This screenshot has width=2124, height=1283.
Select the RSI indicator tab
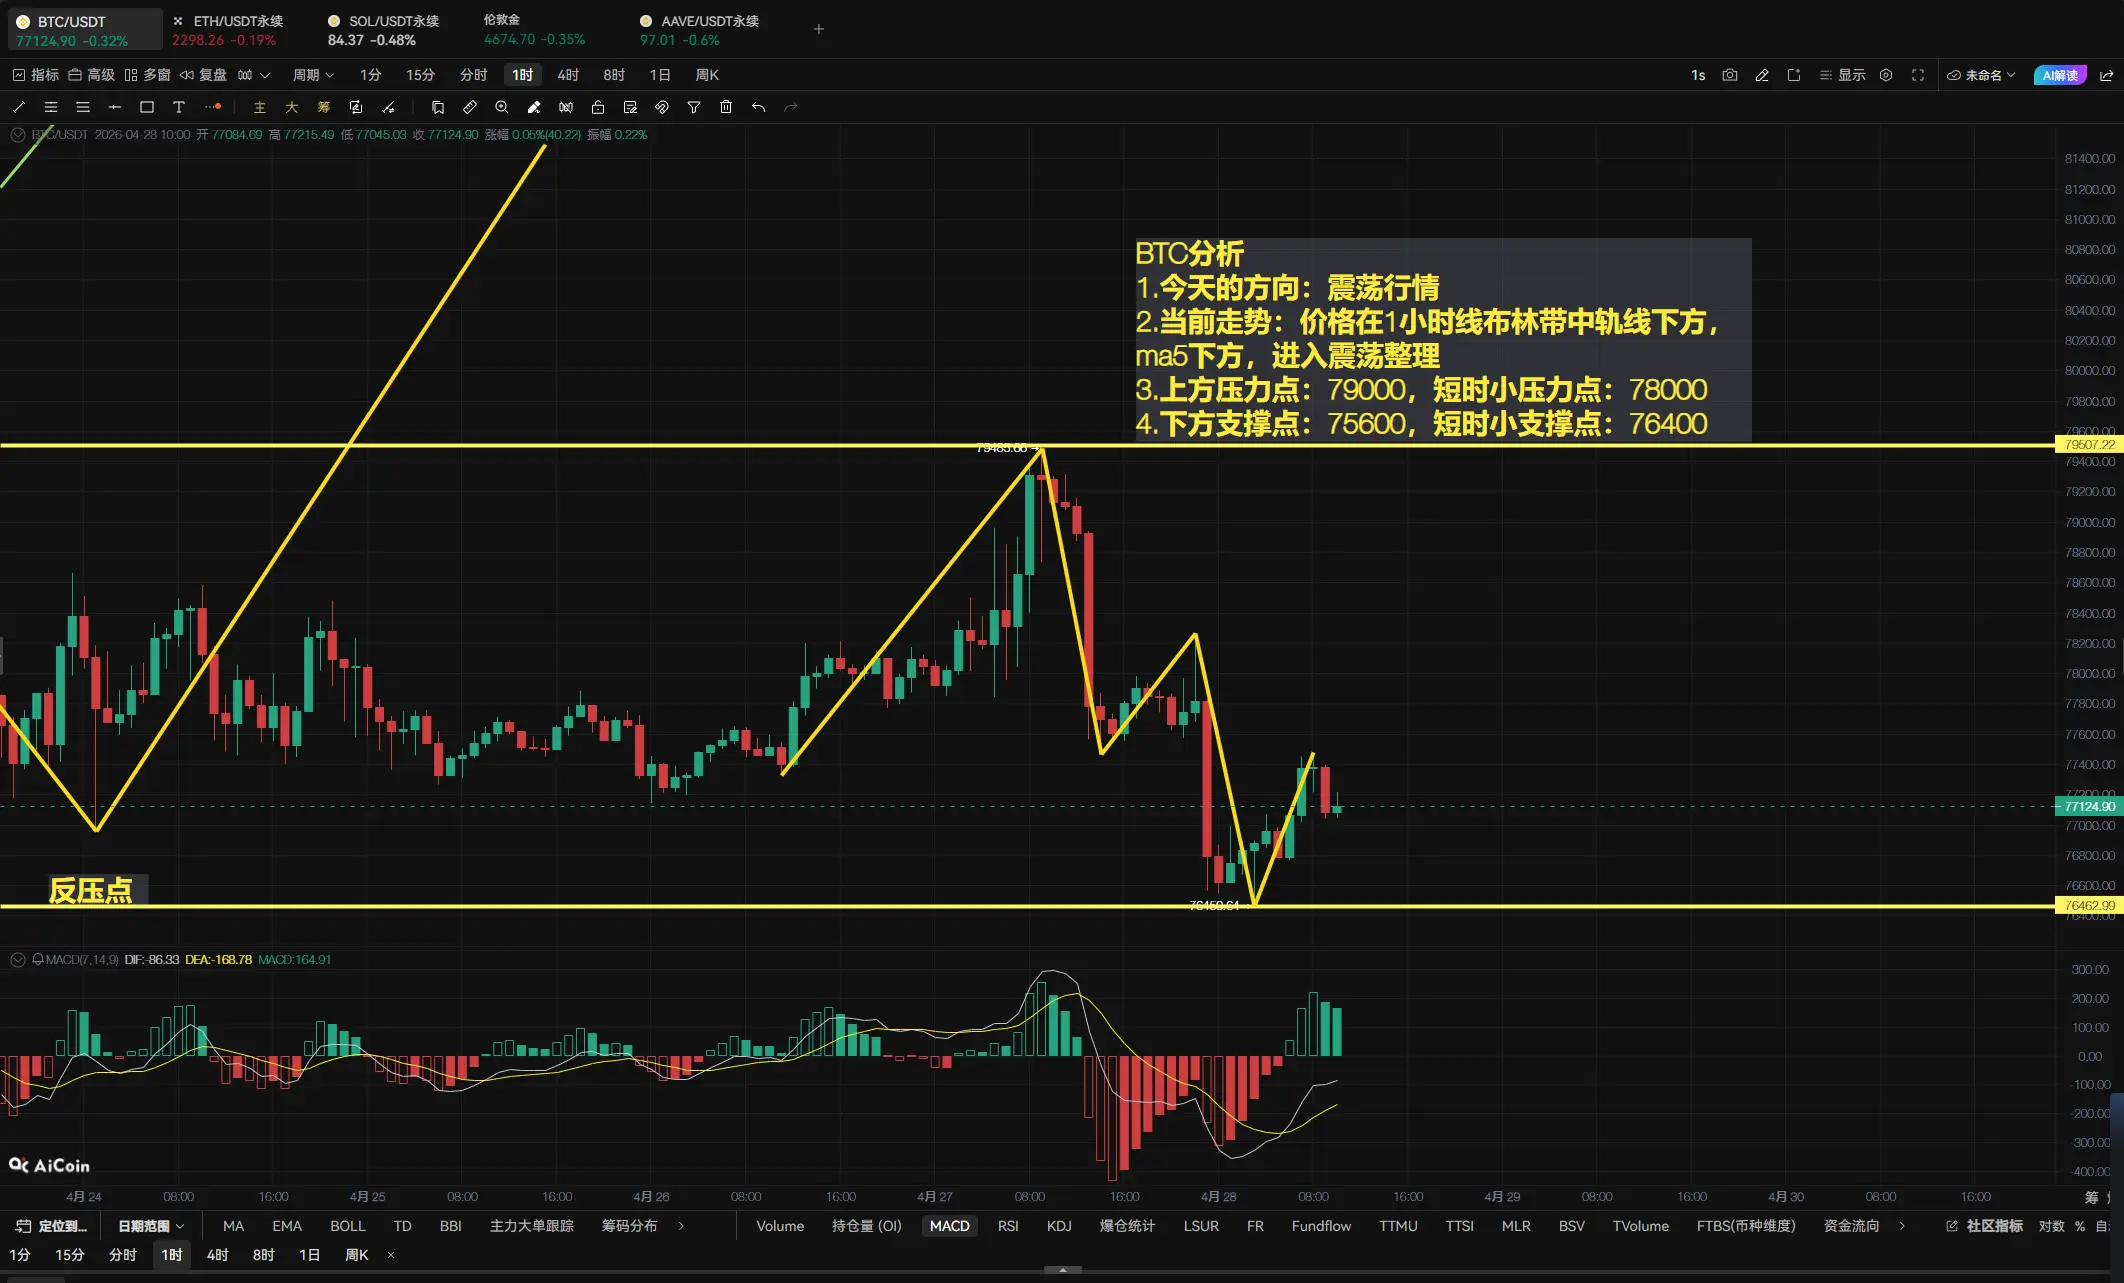pyautogui.click(x=1008, y=1226)
